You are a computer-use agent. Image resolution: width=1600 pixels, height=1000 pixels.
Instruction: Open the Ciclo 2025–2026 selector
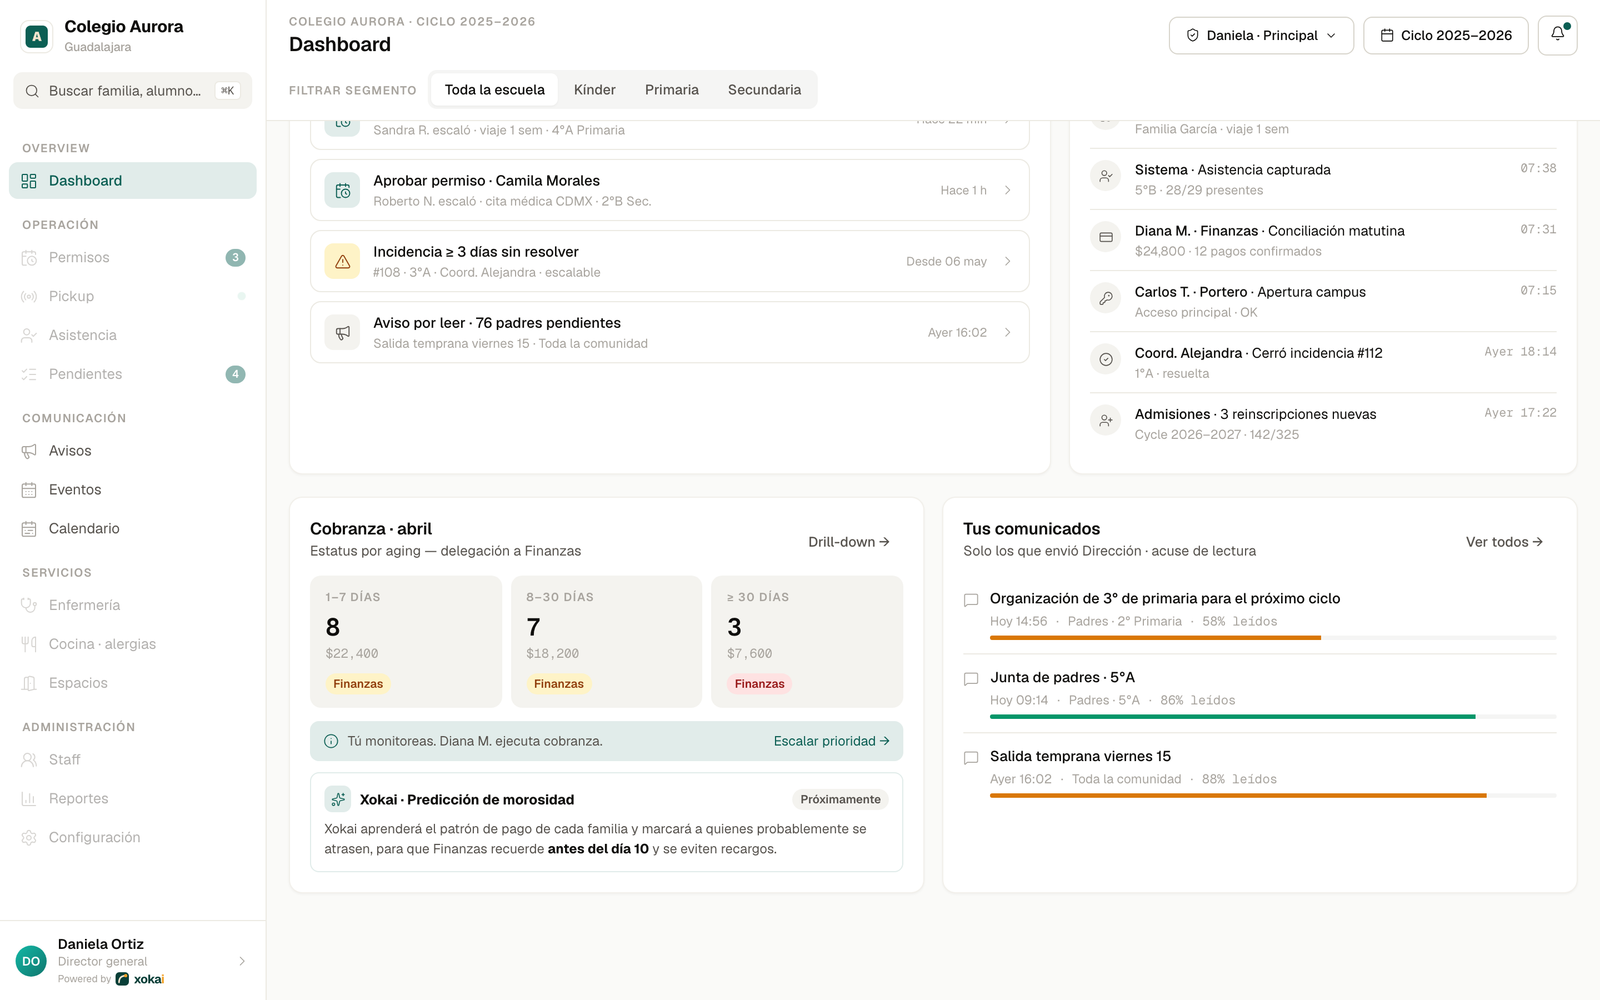pos(1445,35)
